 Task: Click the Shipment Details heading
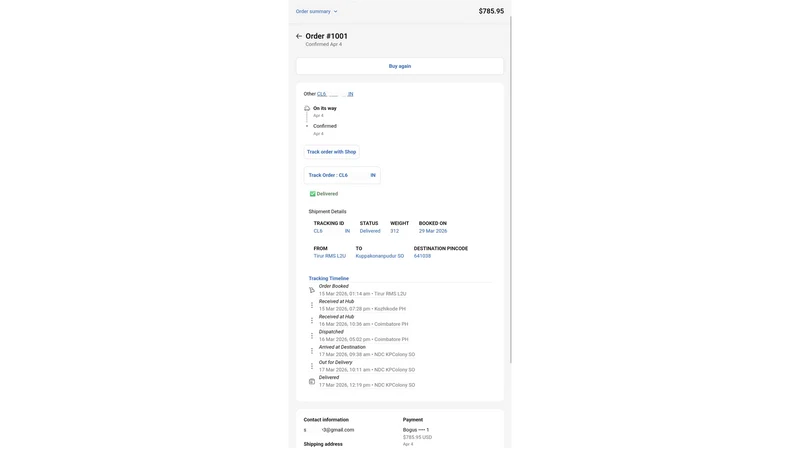(327, 212)
